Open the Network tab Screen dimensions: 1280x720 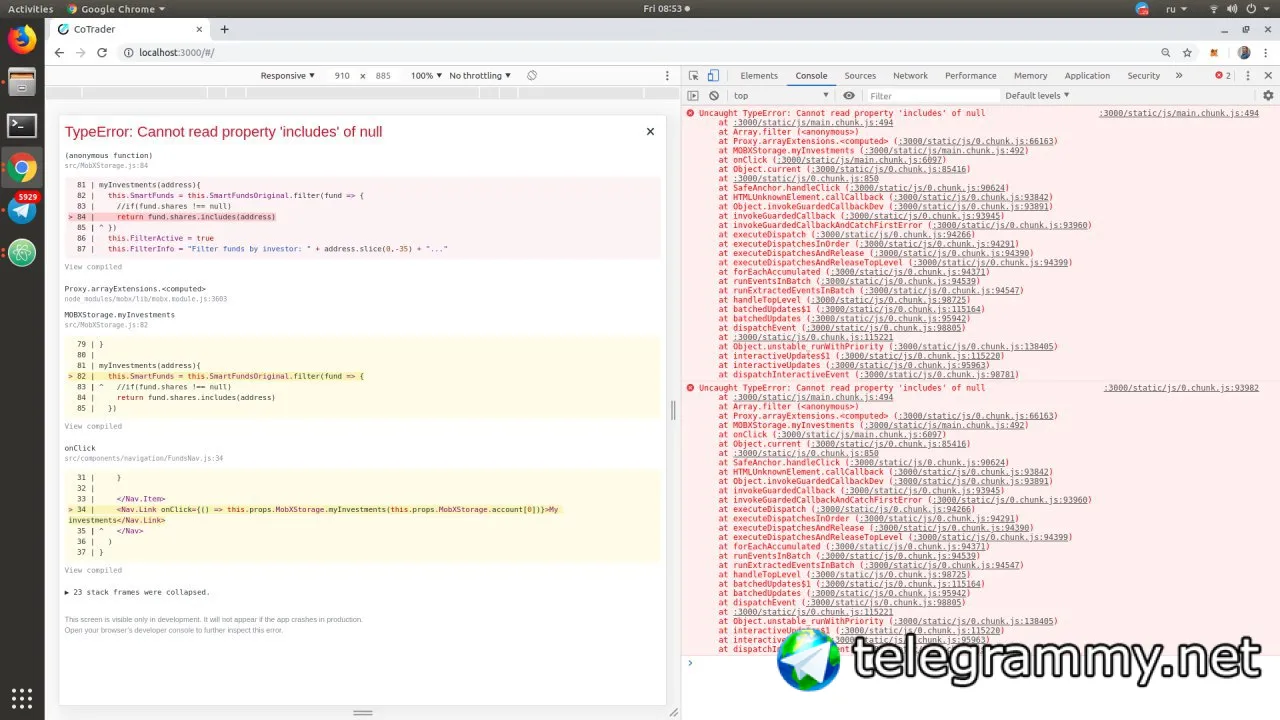(x=910, y=76)
